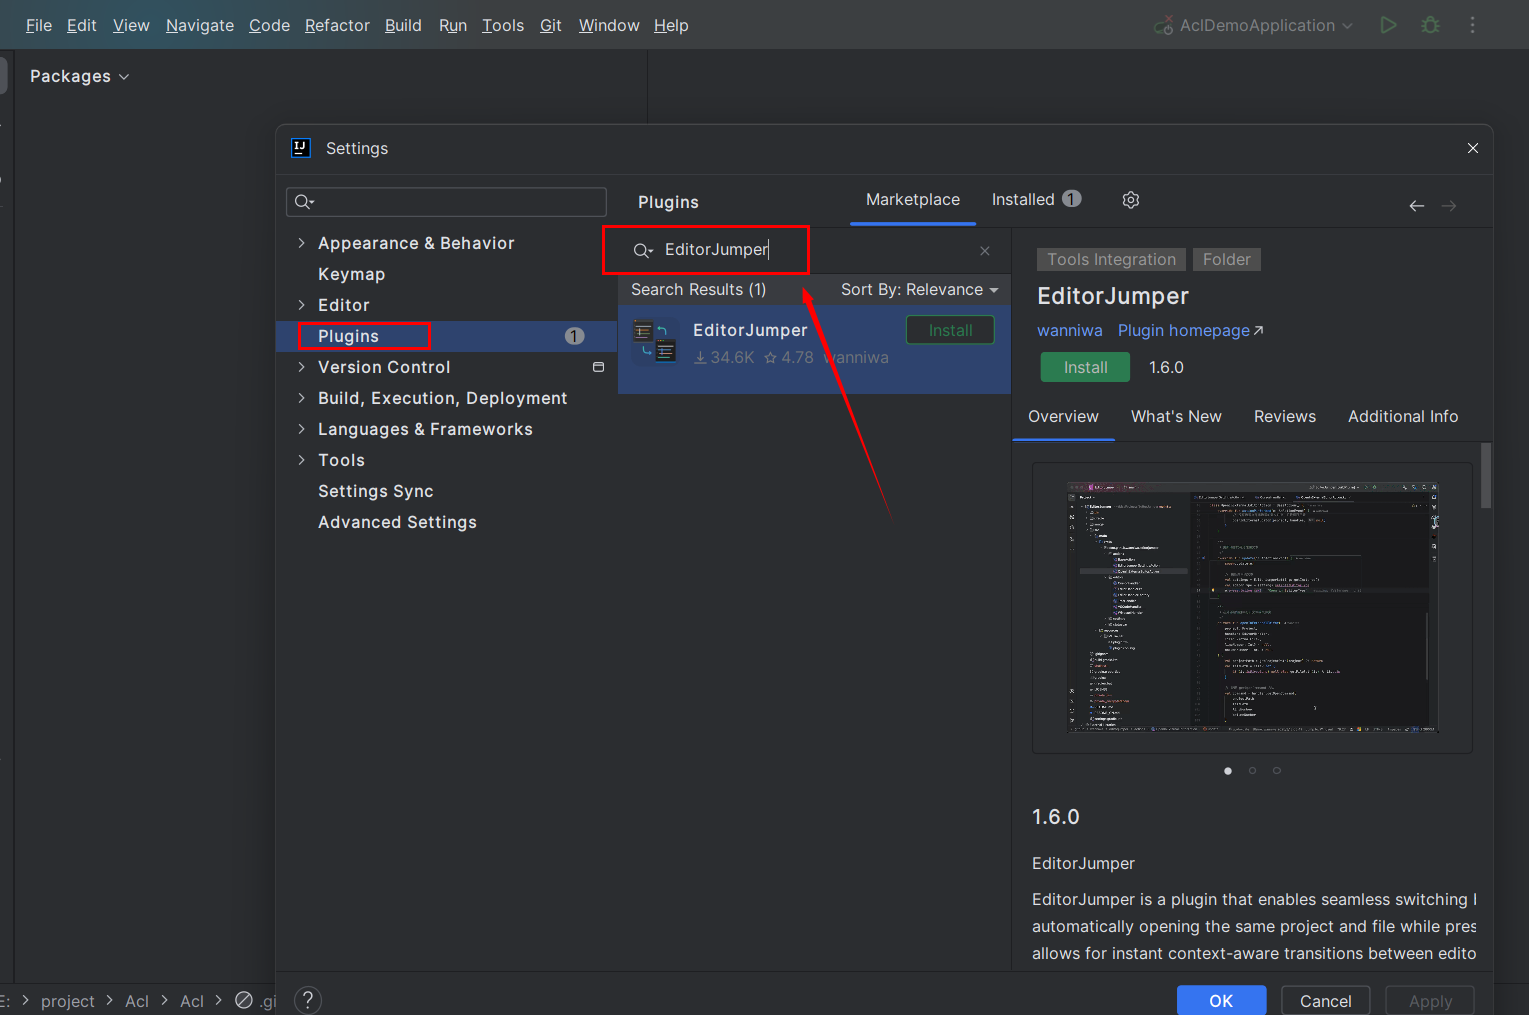Open the Tools menu in menu bar
Screen dimensions: 1529x1015
point(503,25)
